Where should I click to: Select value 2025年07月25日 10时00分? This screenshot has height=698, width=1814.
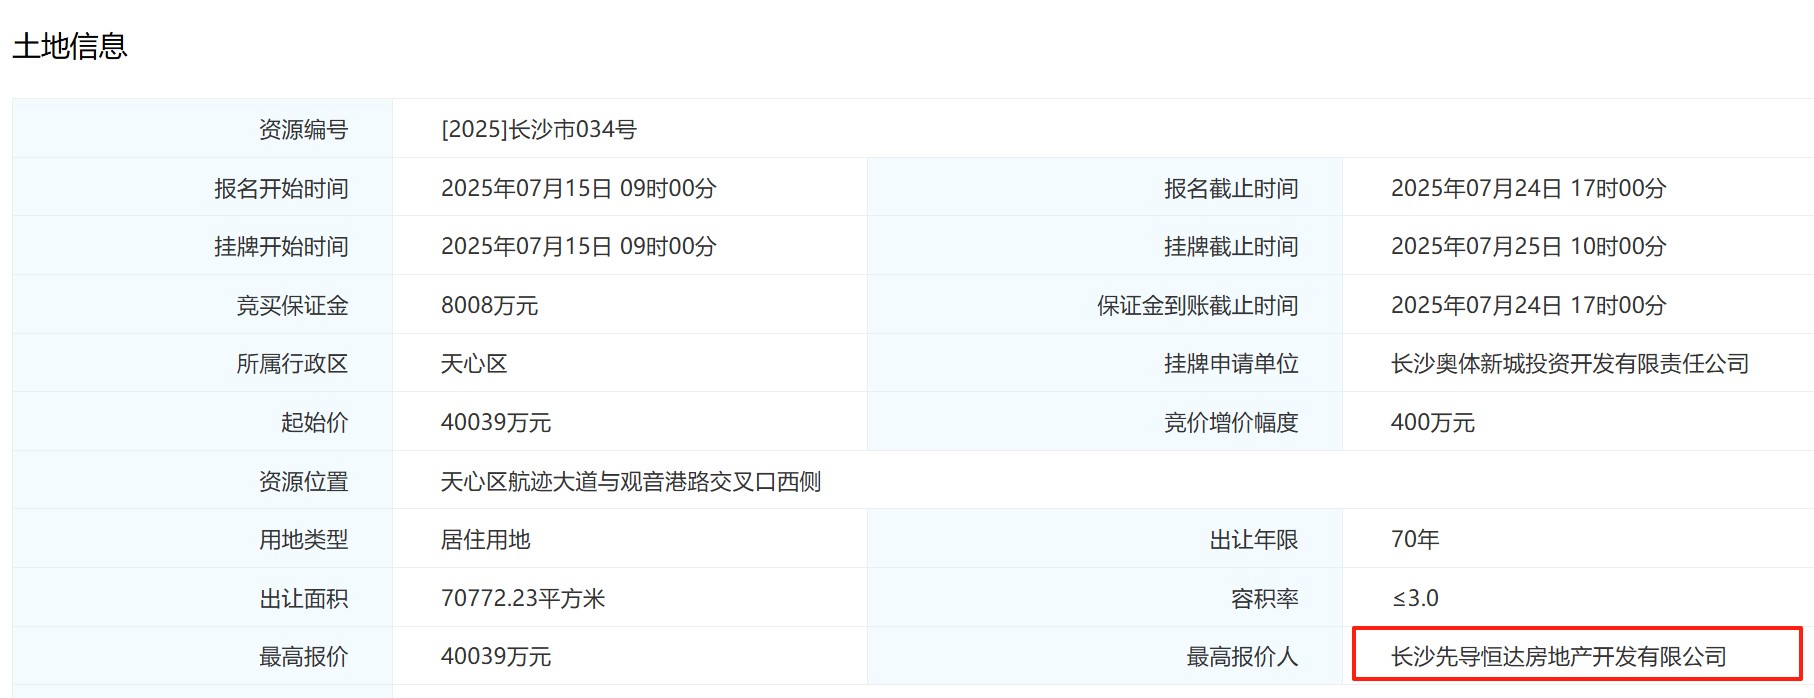[x=1529, y=246]
